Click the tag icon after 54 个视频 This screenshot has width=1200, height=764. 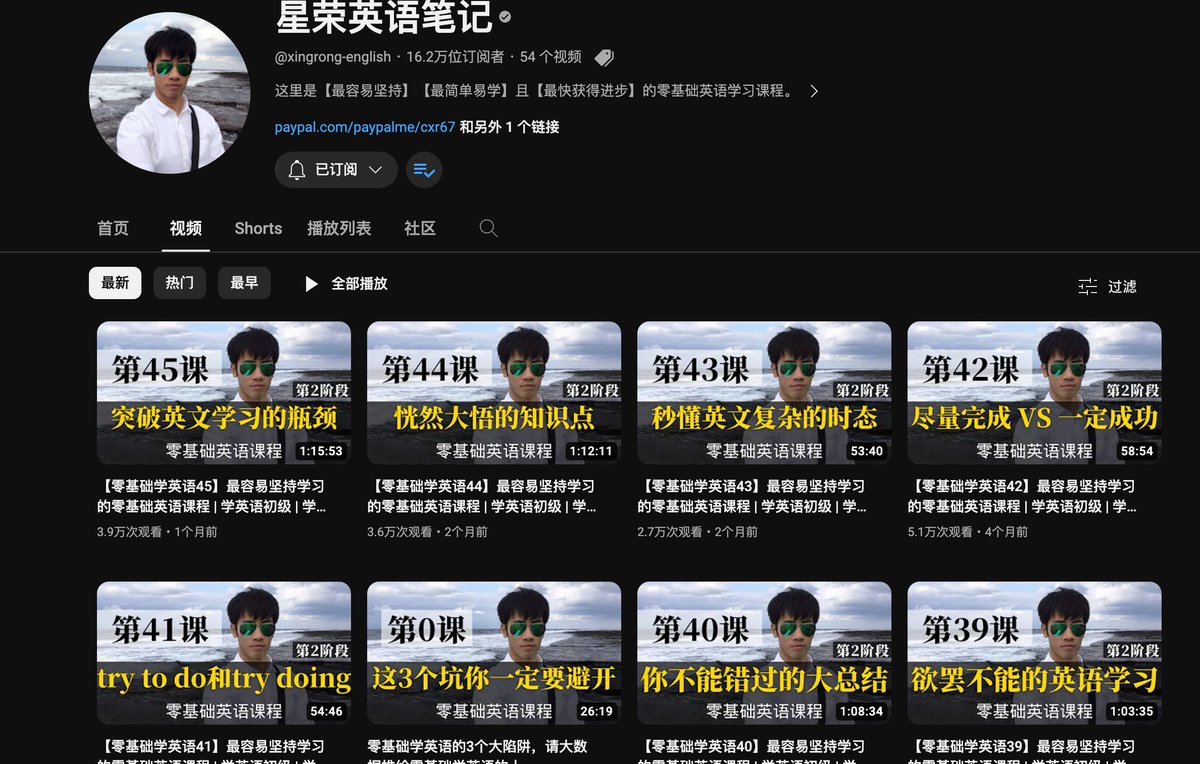603,57
